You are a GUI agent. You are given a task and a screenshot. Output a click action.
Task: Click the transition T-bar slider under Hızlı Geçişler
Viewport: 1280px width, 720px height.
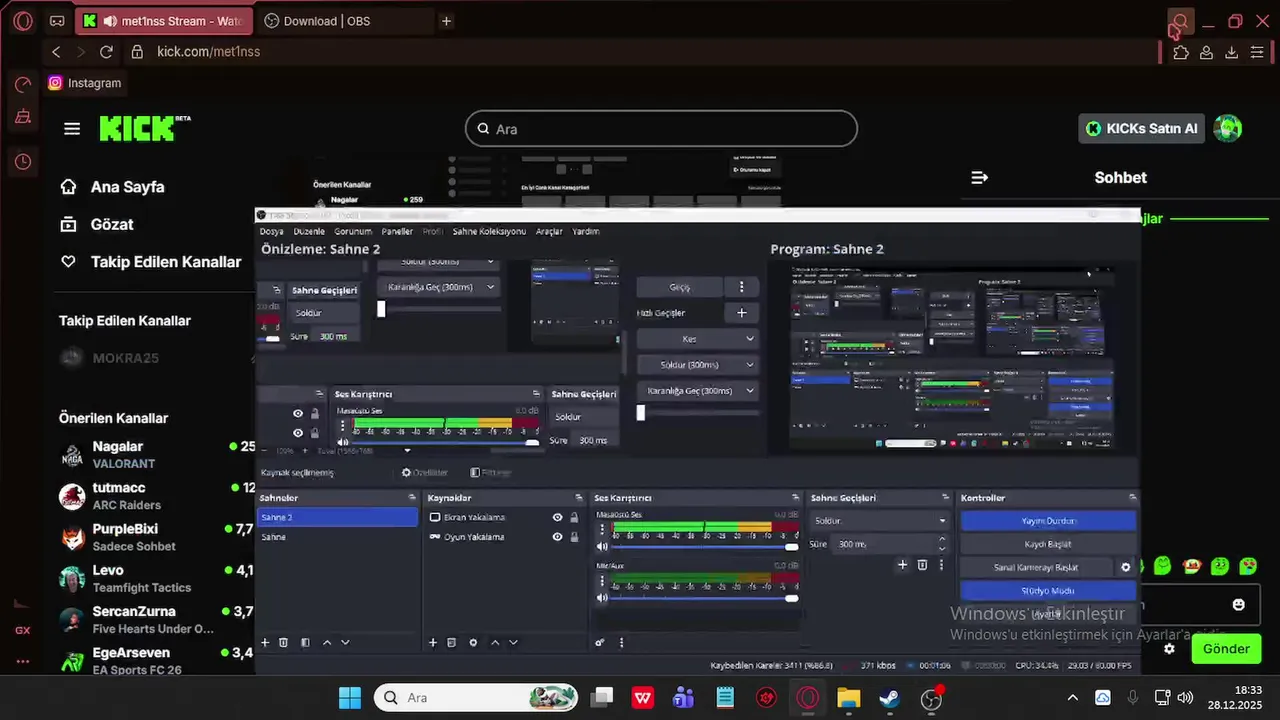tap(697, 412)
